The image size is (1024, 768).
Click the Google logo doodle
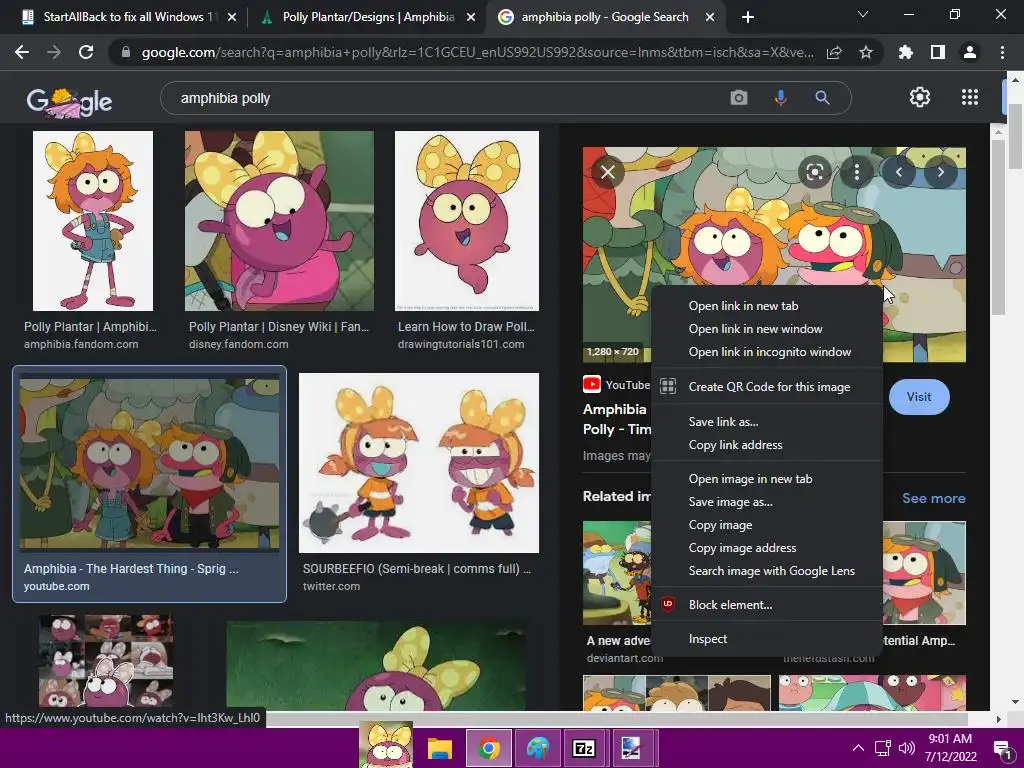click(x=69, y=101)
